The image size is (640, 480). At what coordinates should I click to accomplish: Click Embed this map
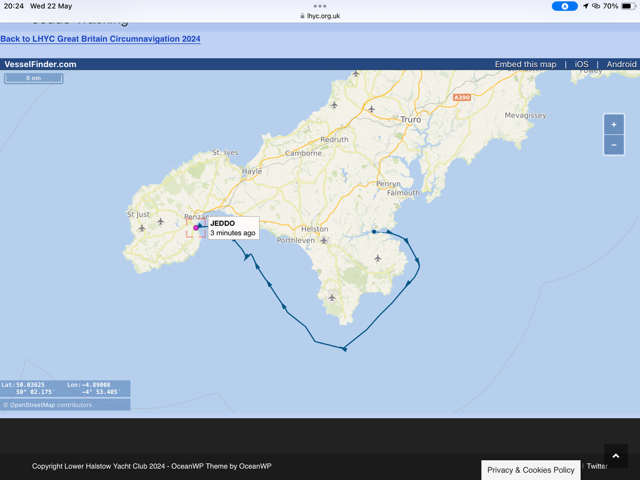pyautogui.click(x=525, y=64)
